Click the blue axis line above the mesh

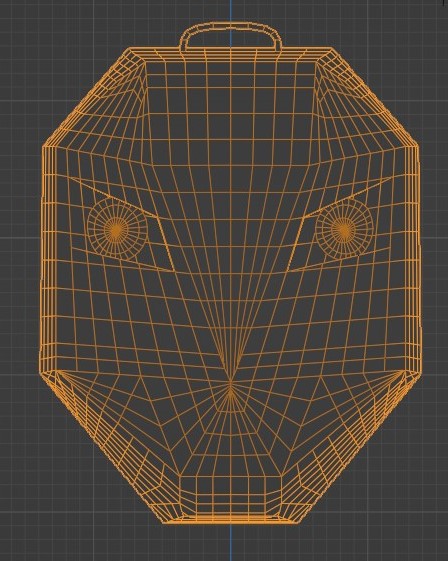231,11
